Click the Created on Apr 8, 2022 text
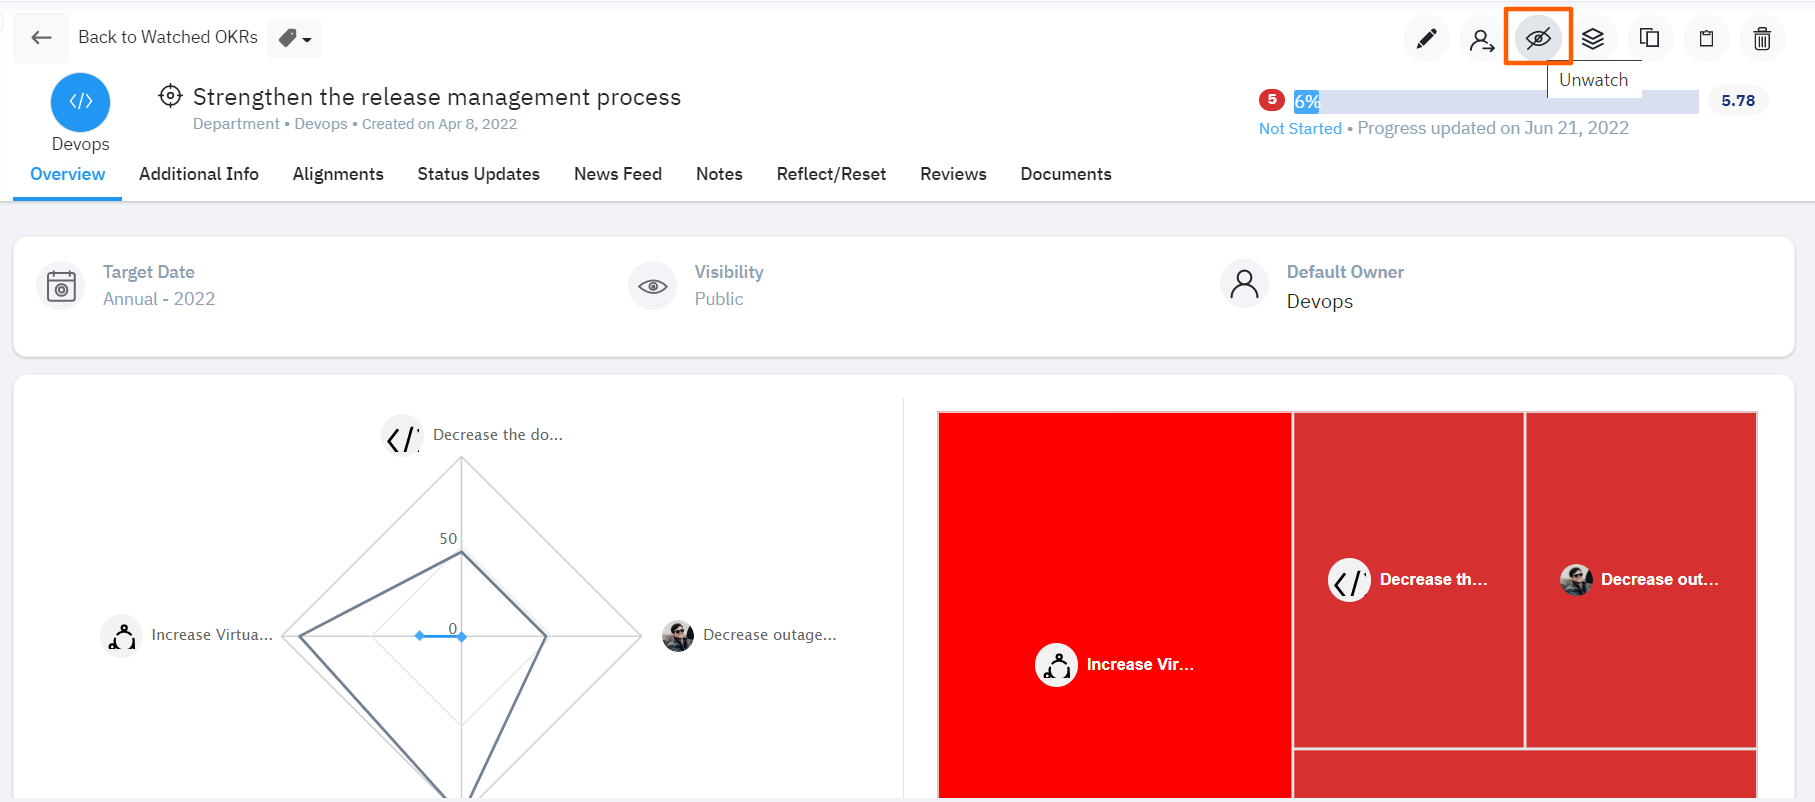This screenshot has height=802, width=1815. coord(439,124)
